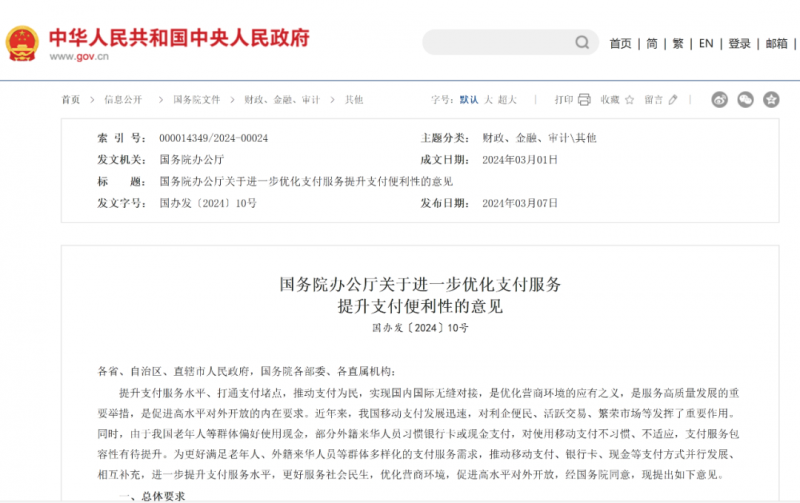
Task: Go to 信息公开 in the breadcrumb
Action: [123, 100]
